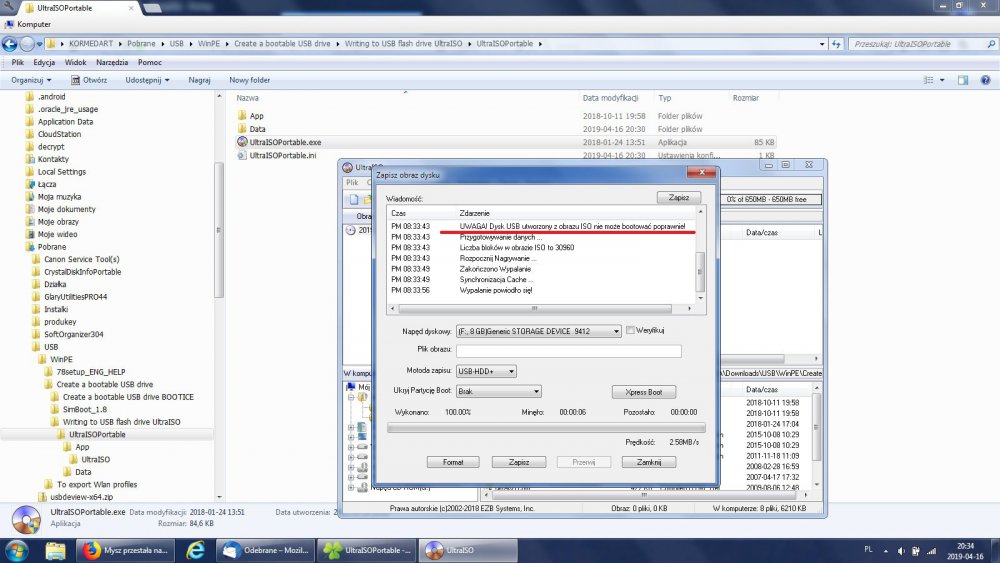Open the Organizuj toolbar menu

point(31,80)
